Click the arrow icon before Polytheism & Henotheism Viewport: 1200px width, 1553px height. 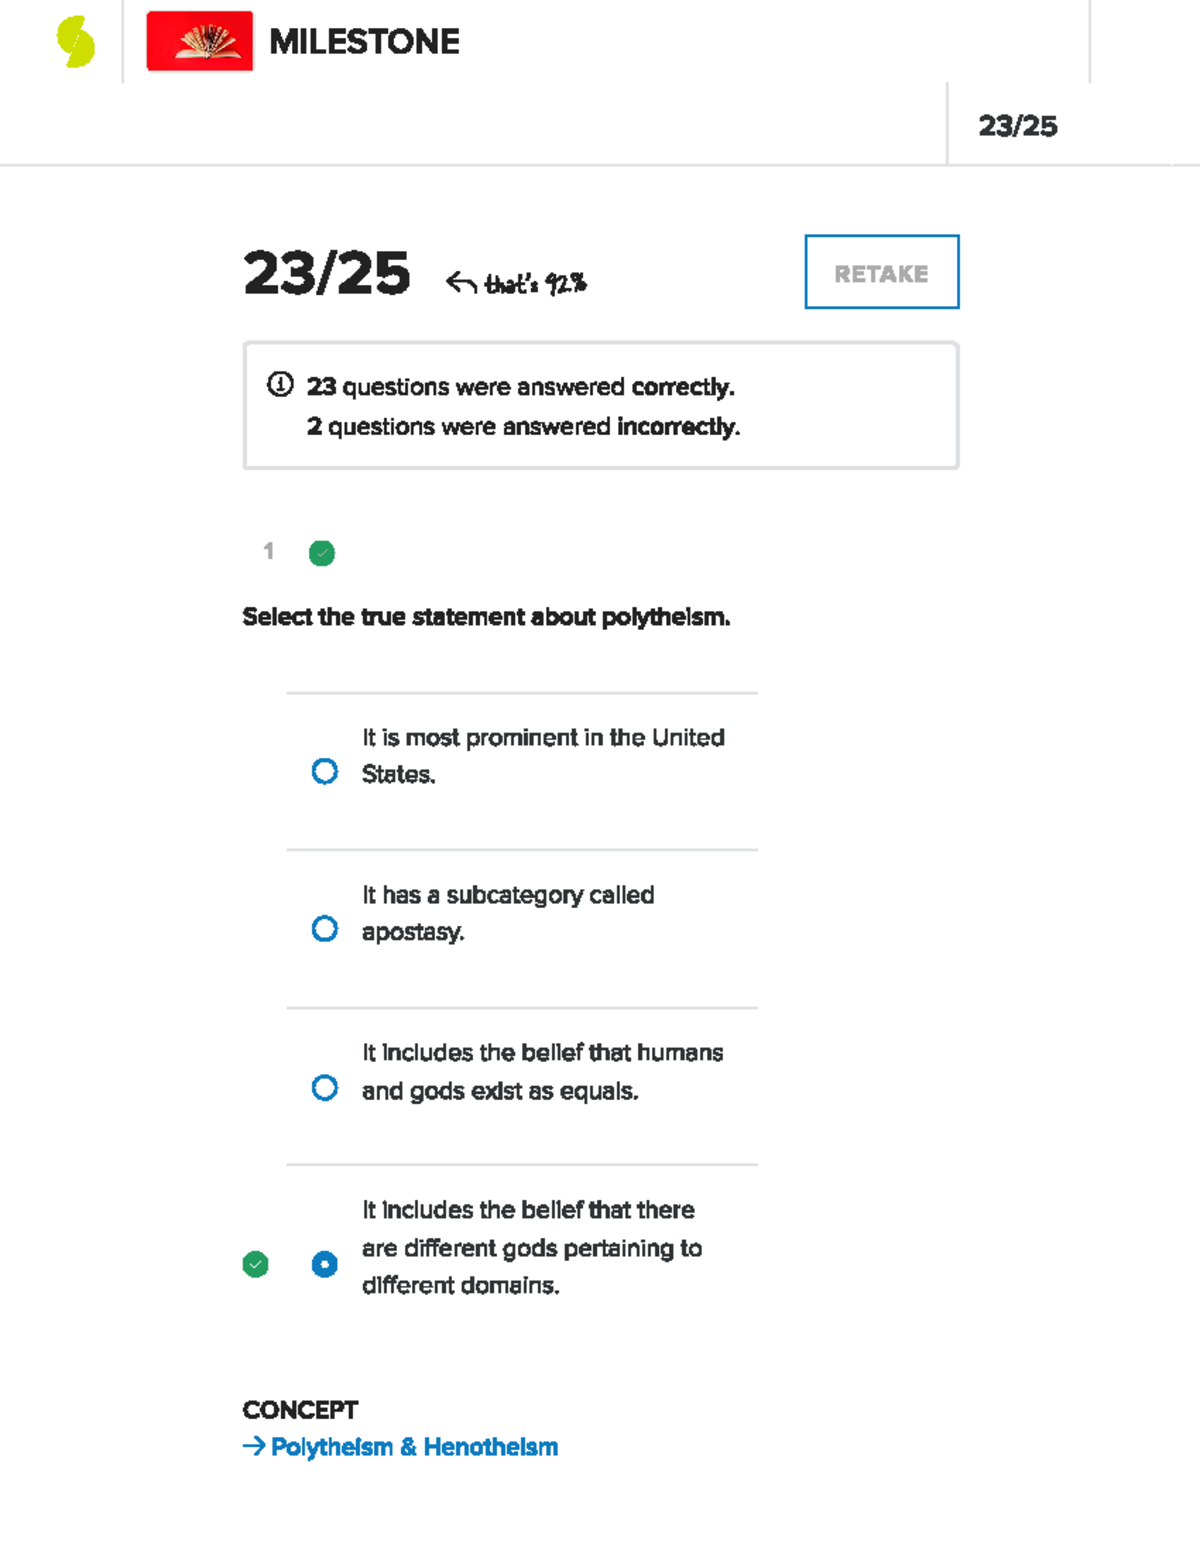pyautogui.click(x=253, y=1446)
